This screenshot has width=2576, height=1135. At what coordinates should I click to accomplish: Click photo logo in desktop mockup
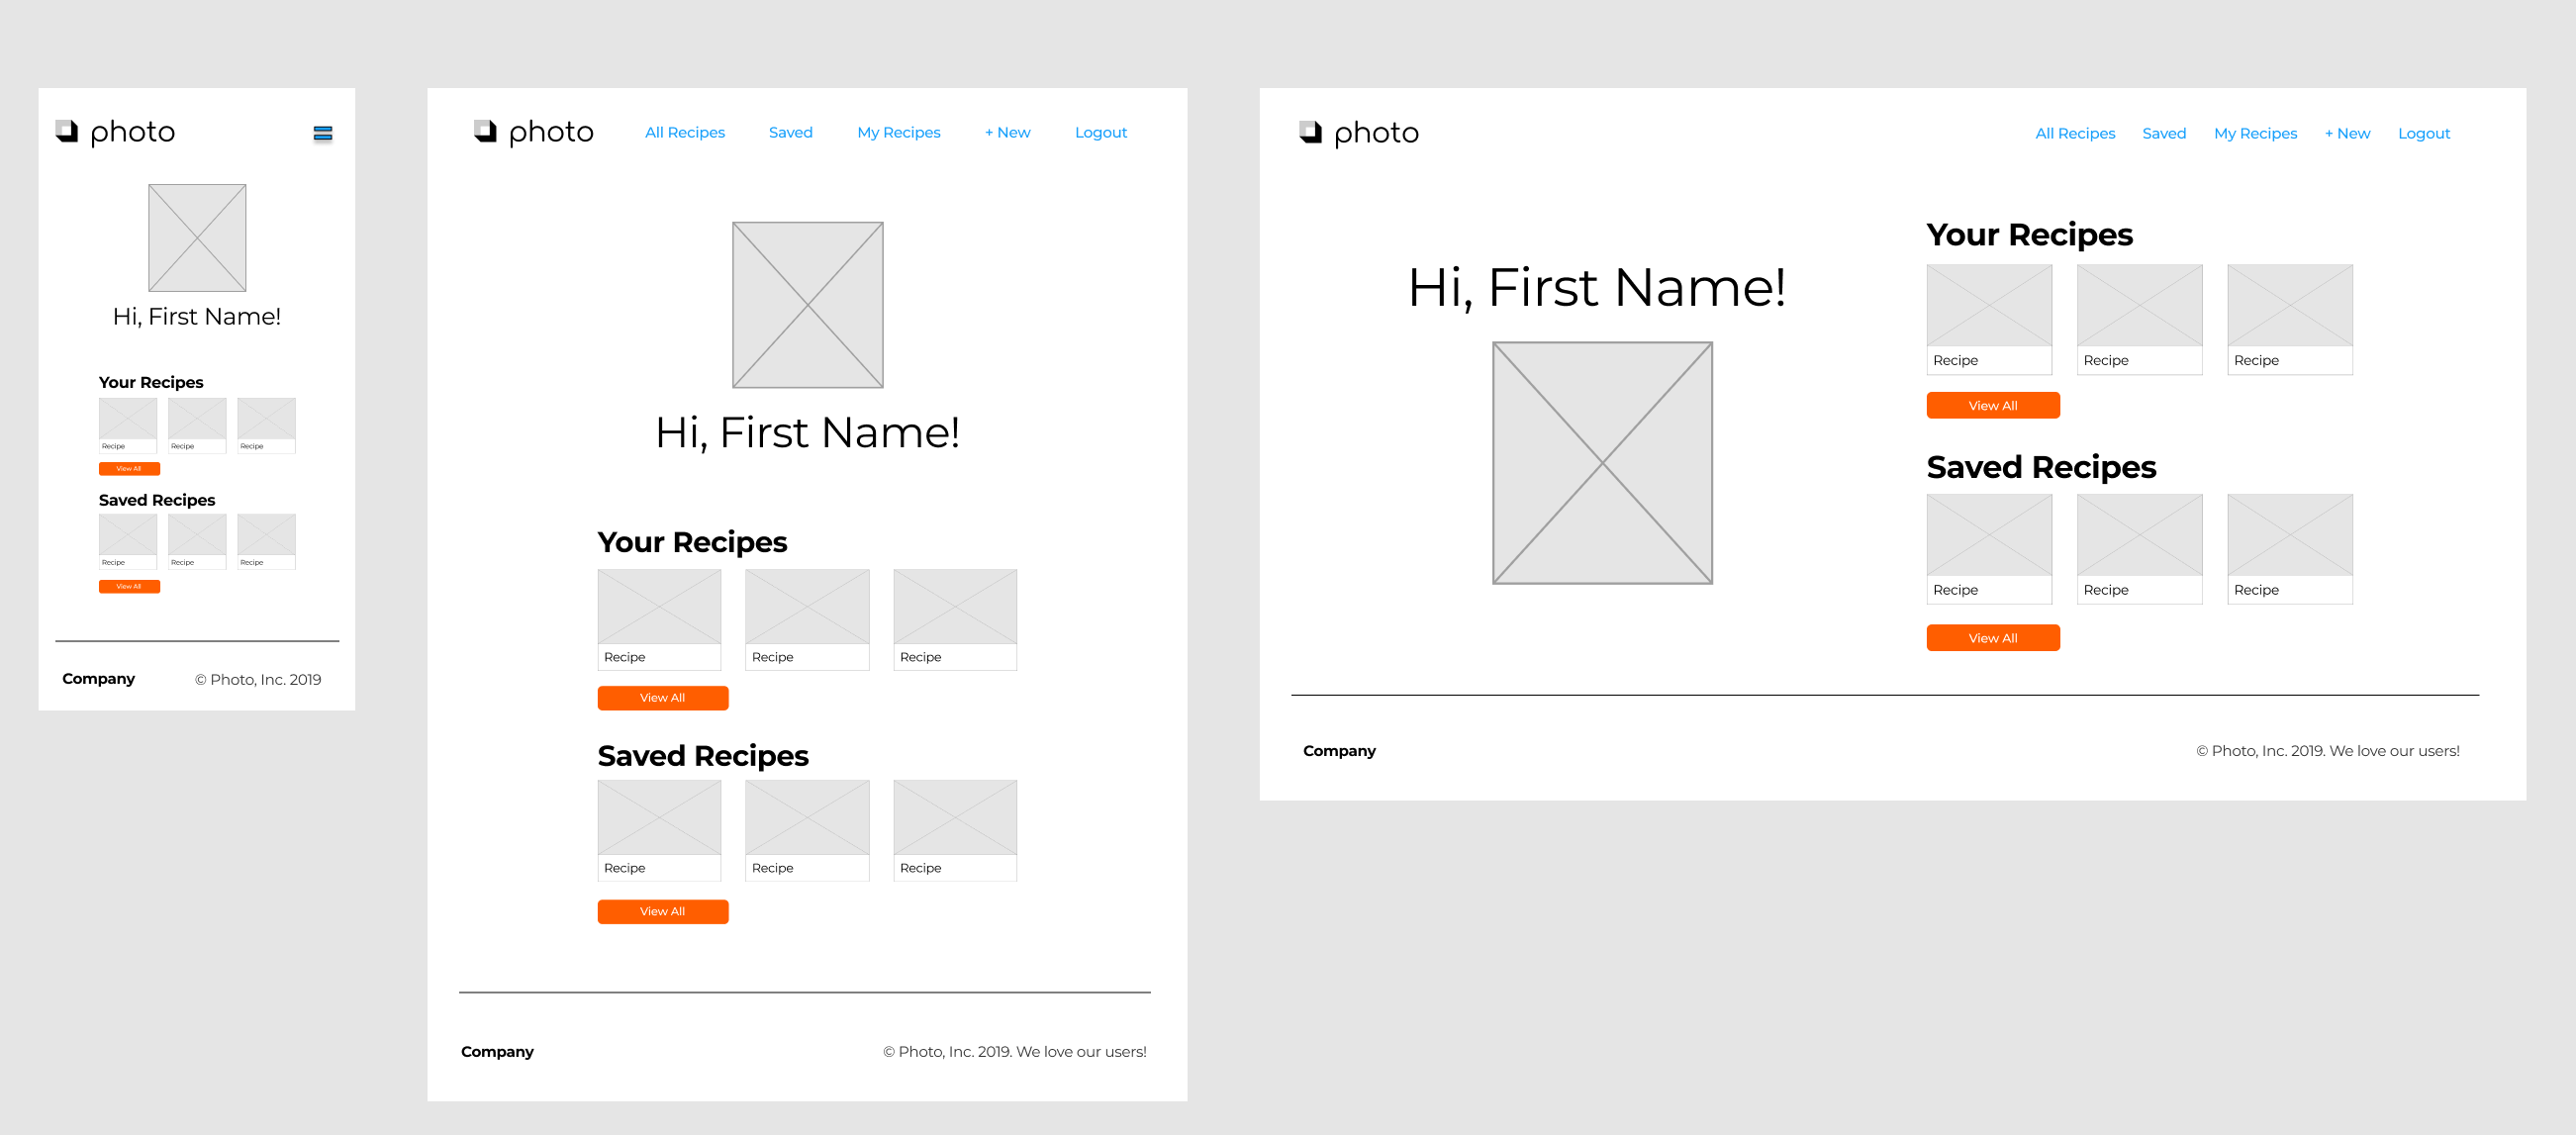click(1359, 133)
